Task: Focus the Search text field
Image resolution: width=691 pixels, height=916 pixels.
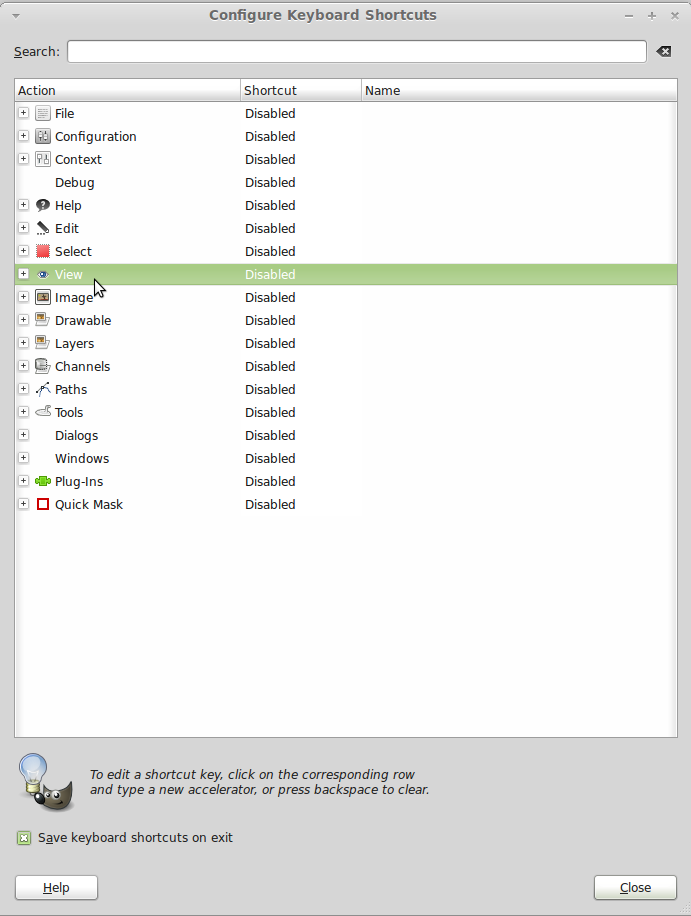Action: coord(357,51)
